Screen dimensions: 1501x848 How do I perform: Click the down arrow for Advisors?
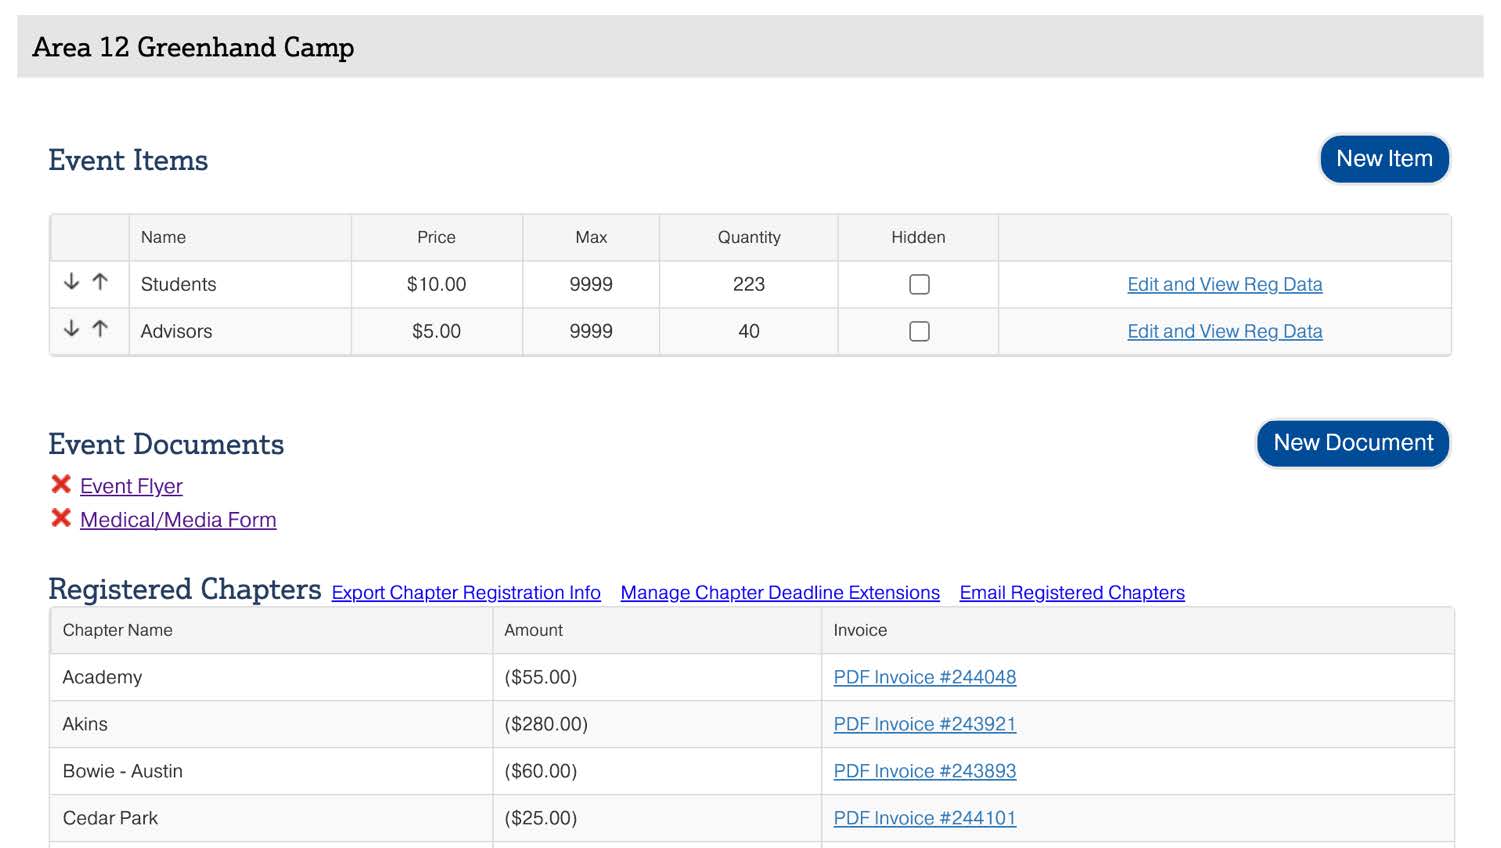71,329
